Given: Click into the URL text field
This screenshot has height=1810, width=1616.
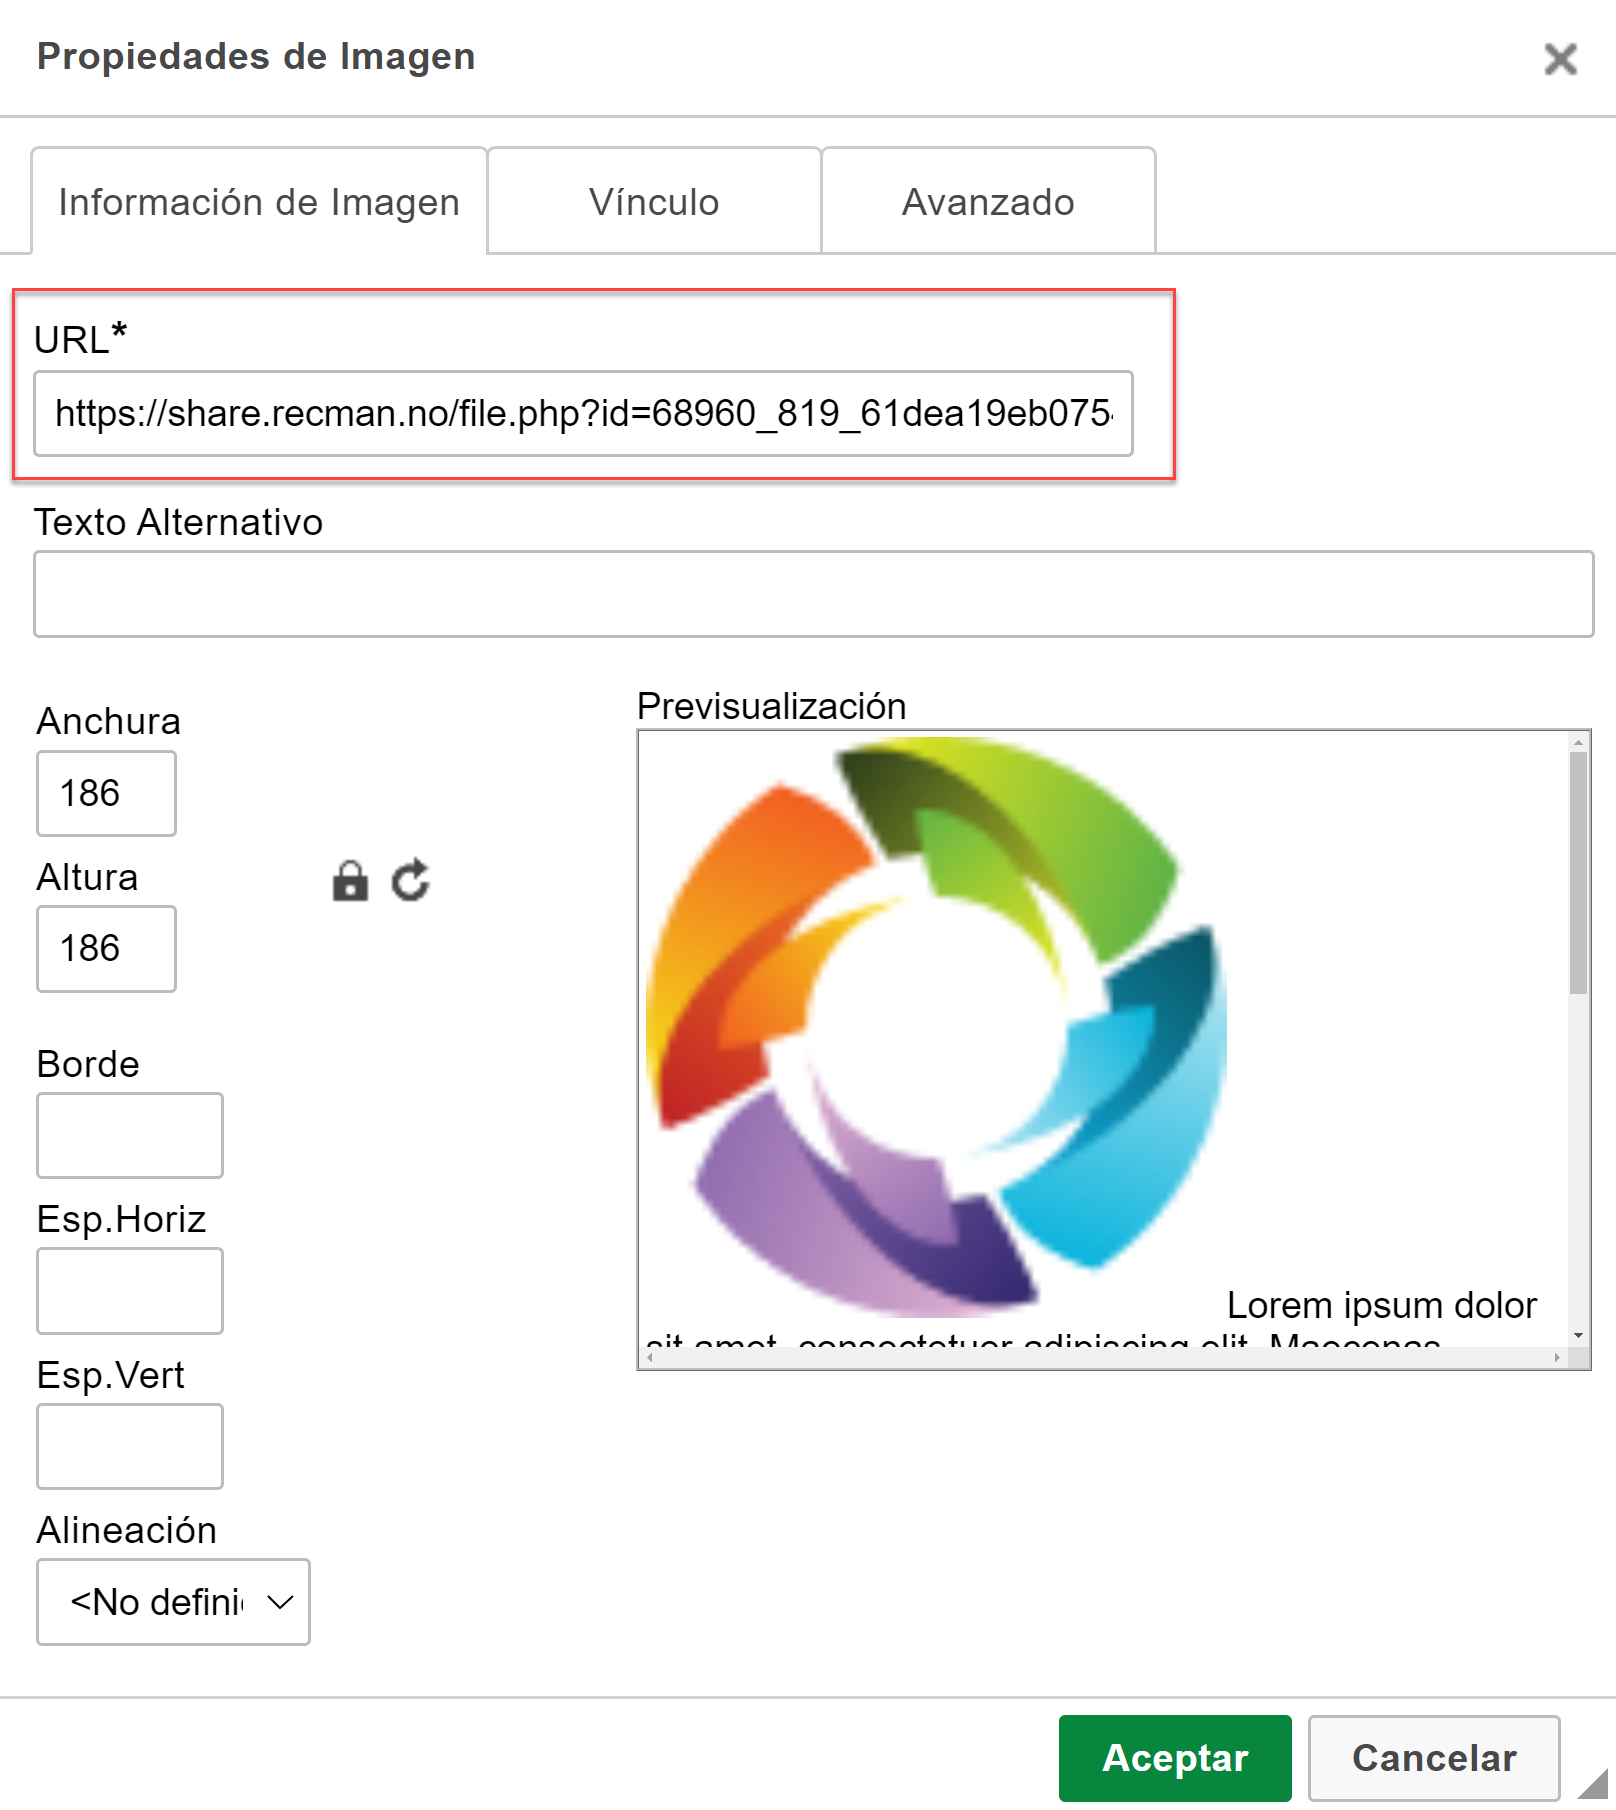Looking at the screenshot, I should [583, 414].
